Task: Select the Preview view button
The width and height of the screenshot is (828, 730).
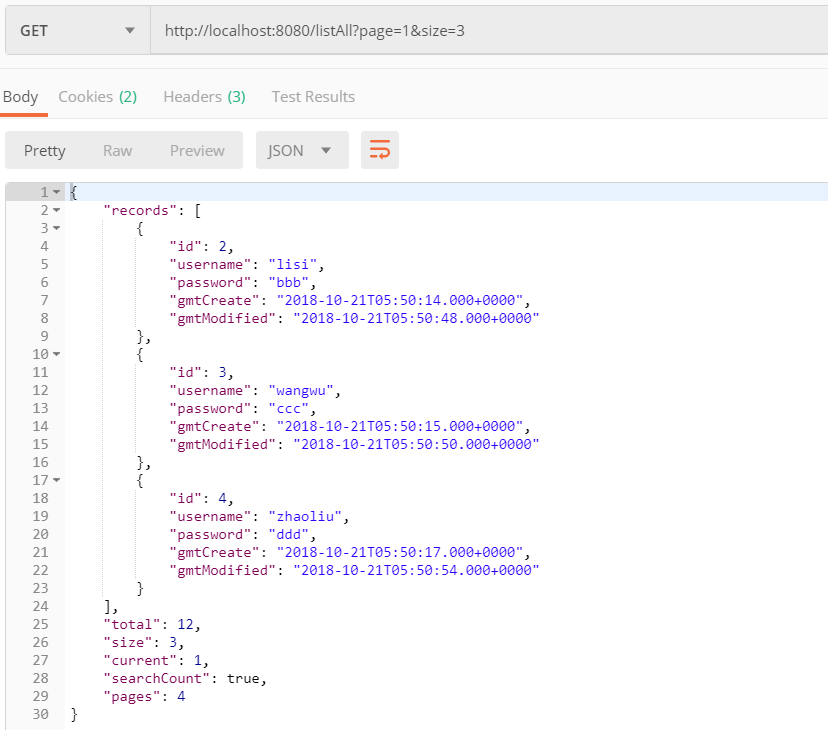Action: click(x=197, y=151)
